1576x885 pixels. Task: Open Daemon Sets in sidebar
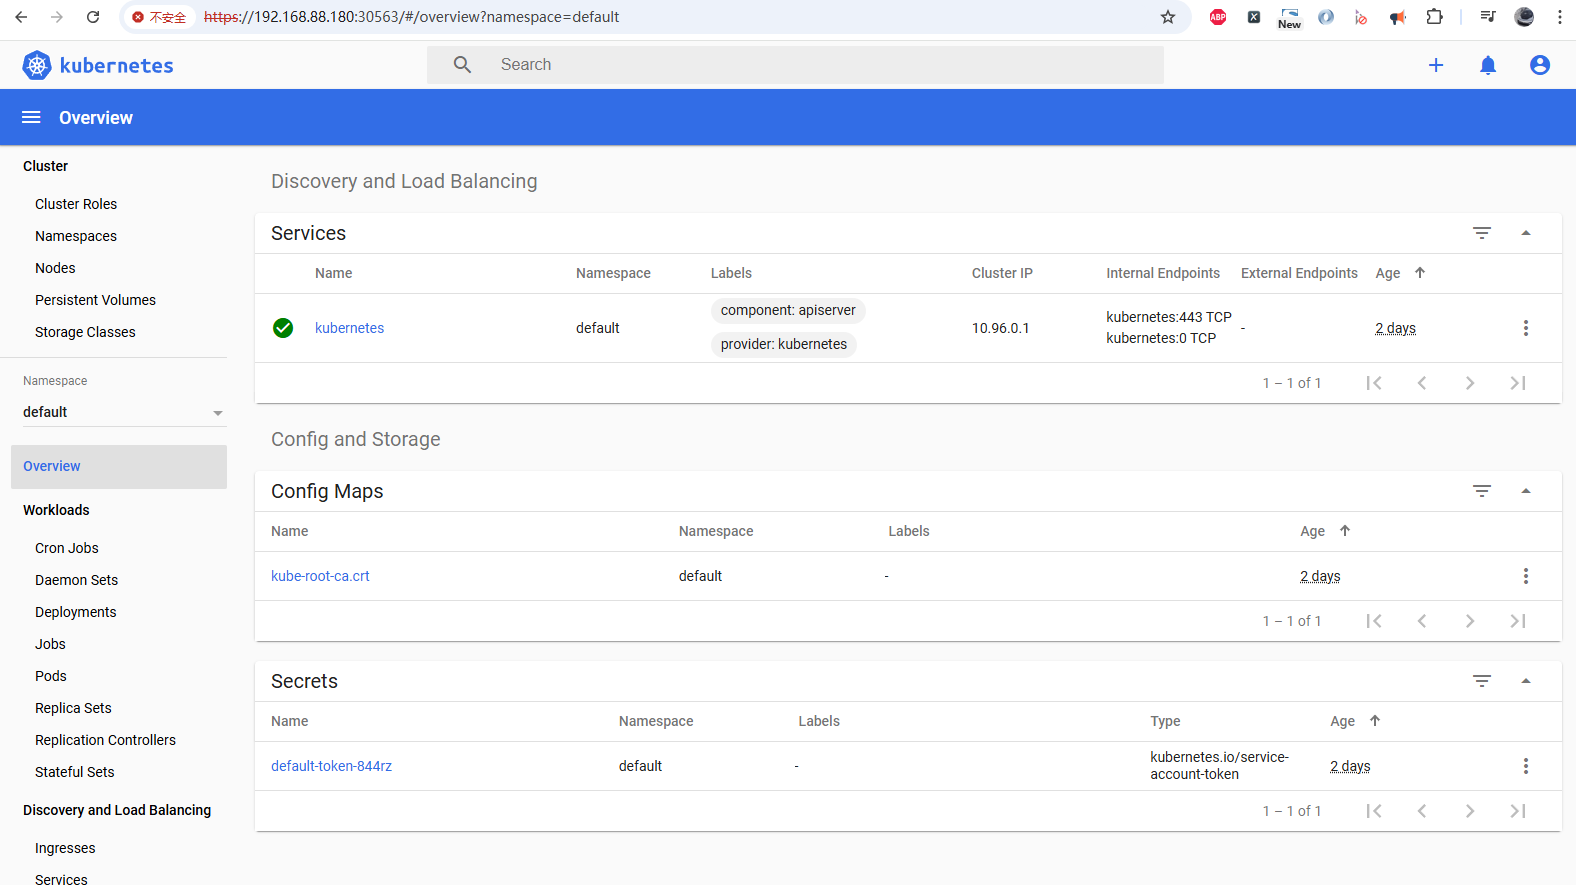[76, 580]
